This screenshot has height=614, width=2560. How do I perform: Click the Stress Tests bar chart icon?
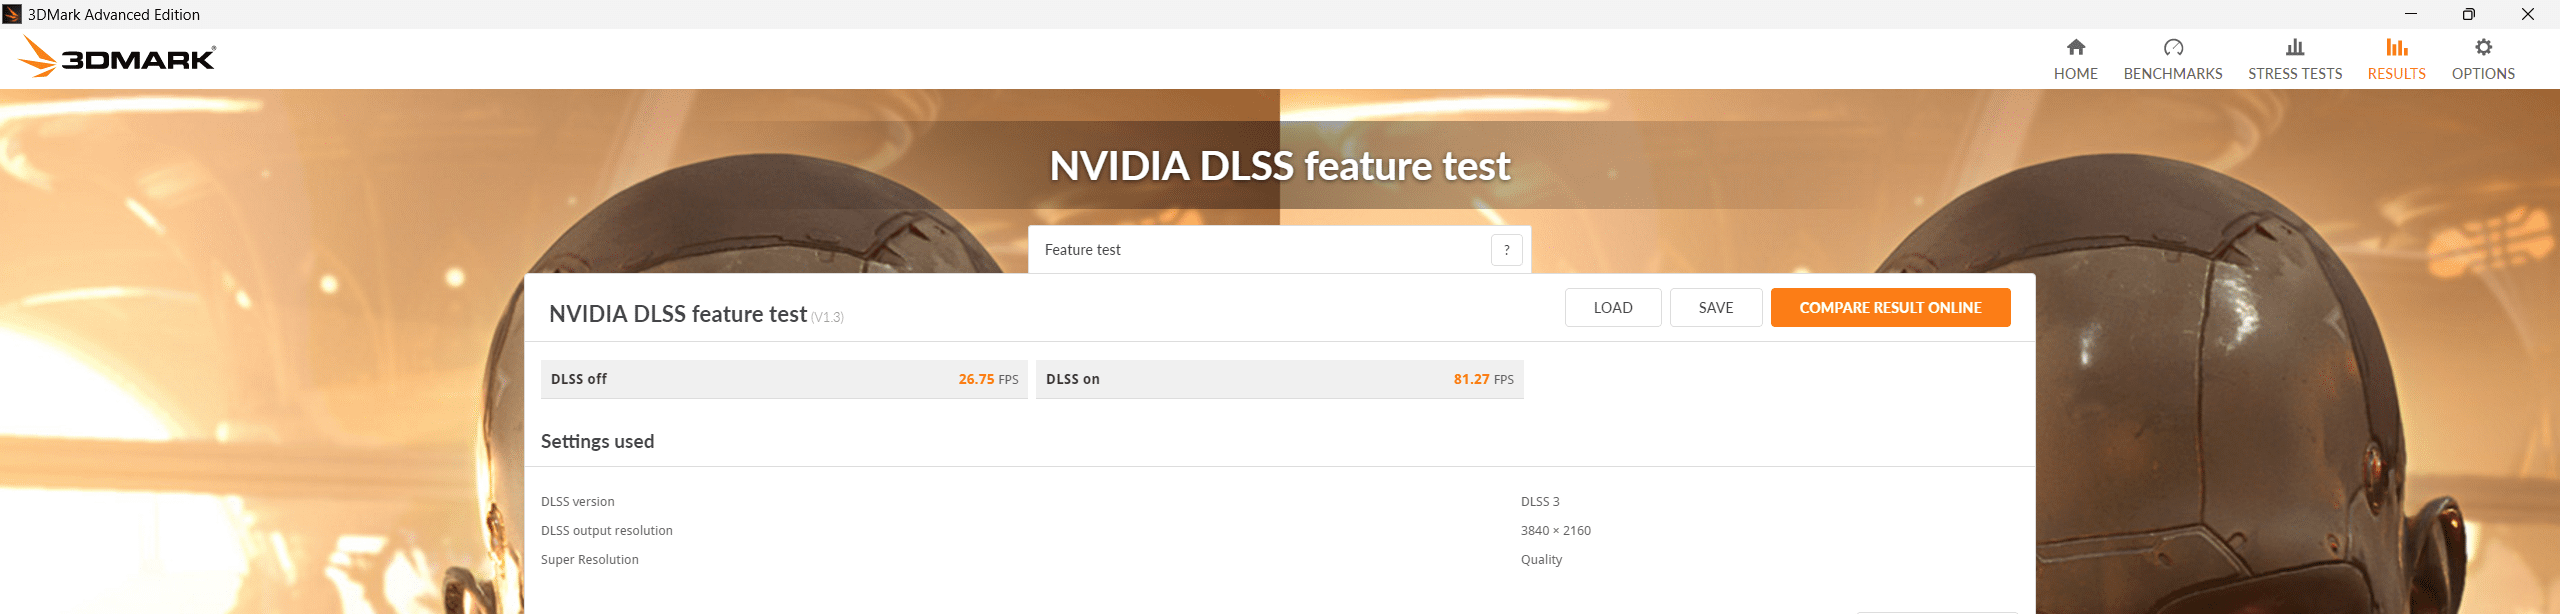coord(2295,47)
